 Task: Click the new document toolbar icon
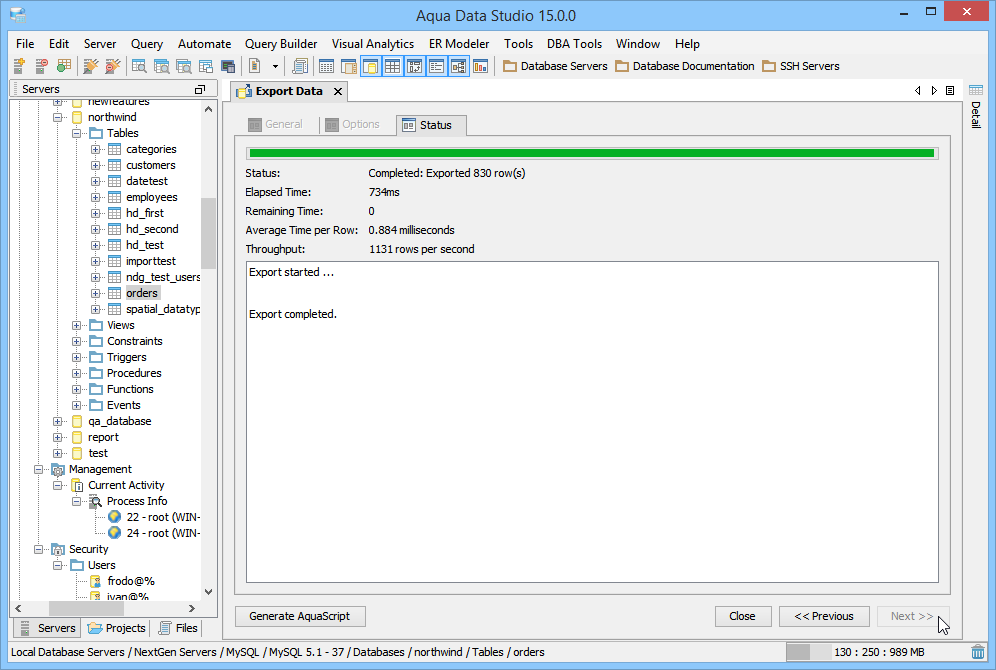255,65
